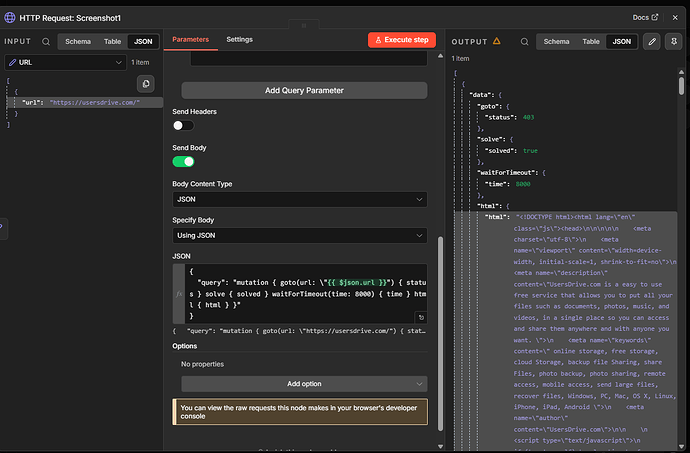Enable the Send Headers toggle
The width and height of the screenshot is (690, 453).
pyautogui.click(x=183, y=126)
